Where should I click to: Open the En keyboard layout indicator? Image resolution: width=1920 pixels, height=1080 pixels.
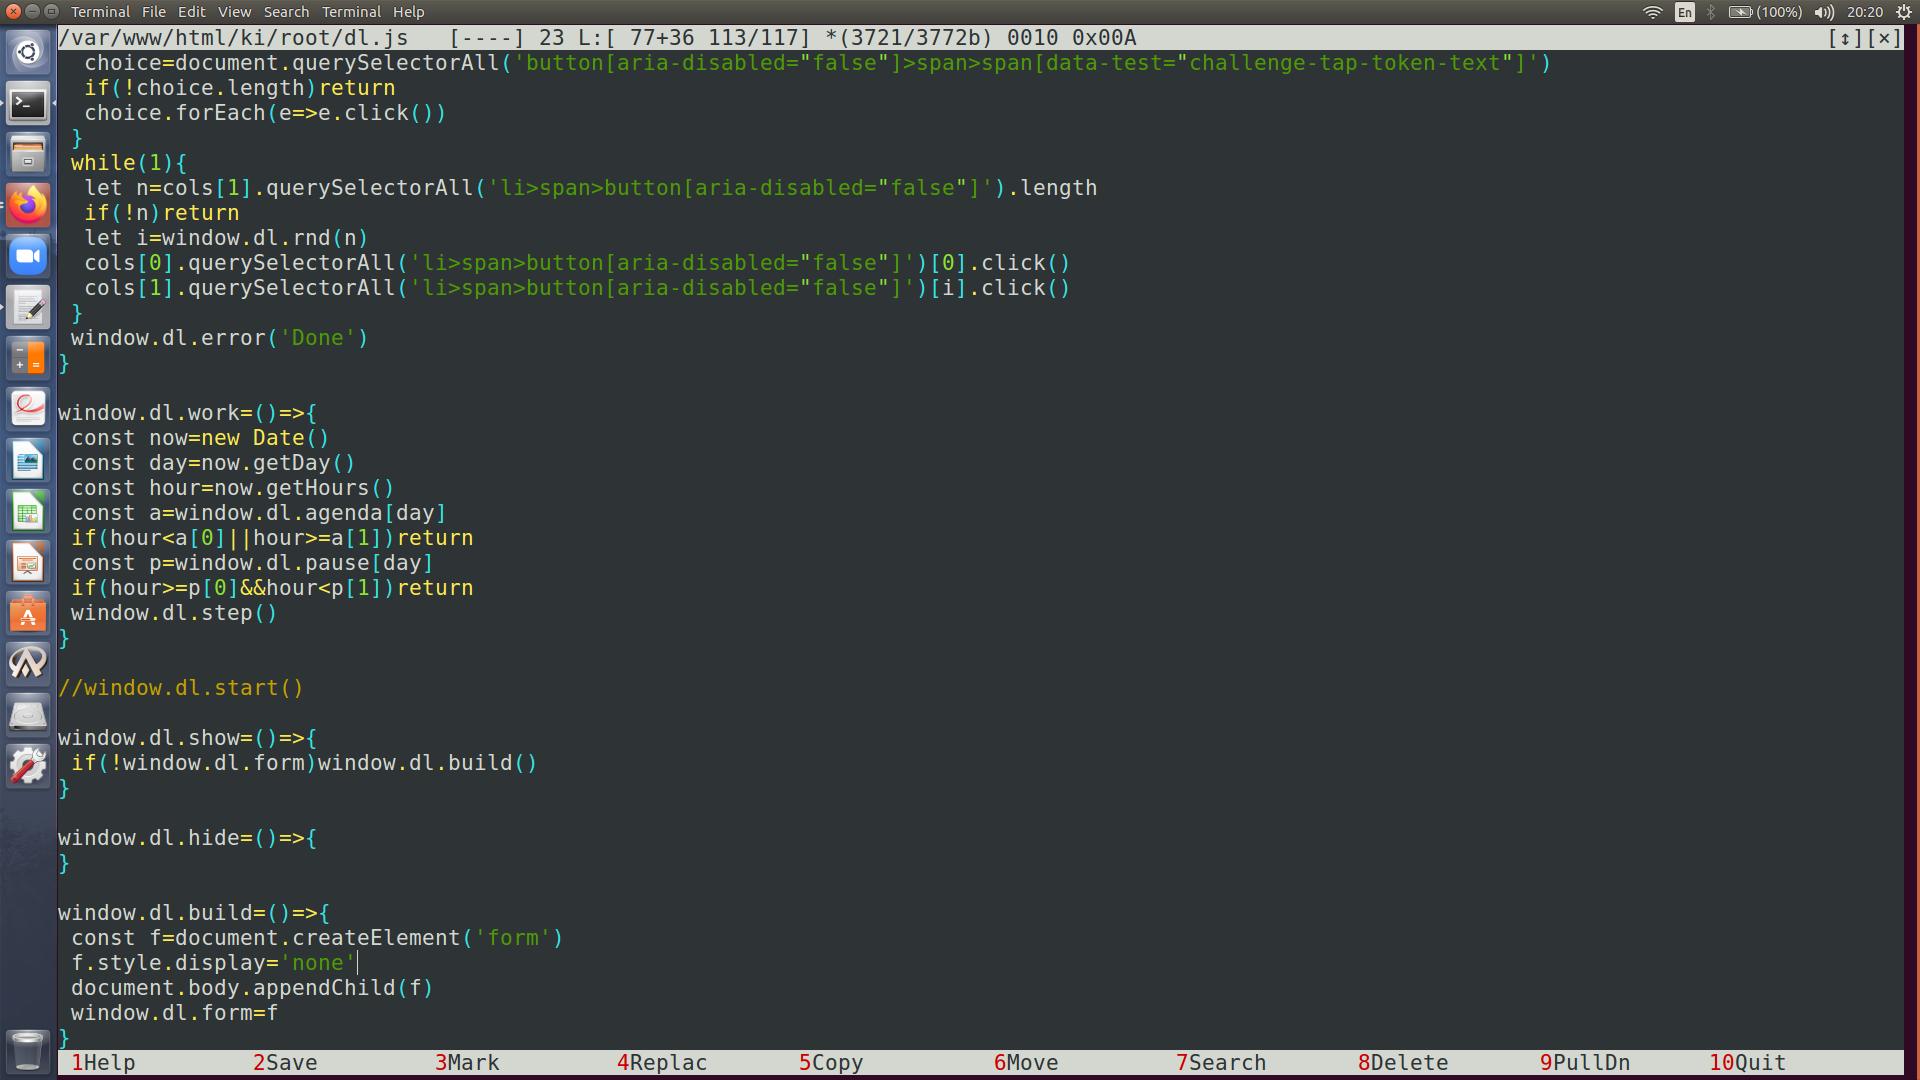(x=1685, y=12)
